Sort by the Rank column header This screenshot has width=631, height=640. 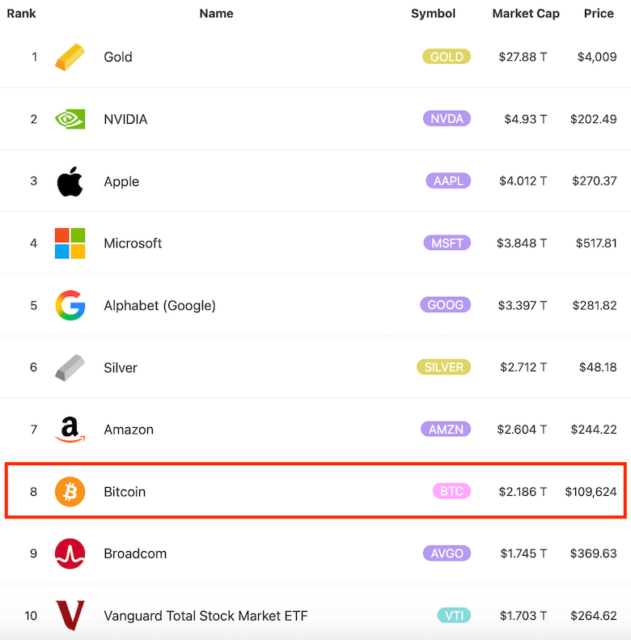pyautogui.click(x=21, y=14)
